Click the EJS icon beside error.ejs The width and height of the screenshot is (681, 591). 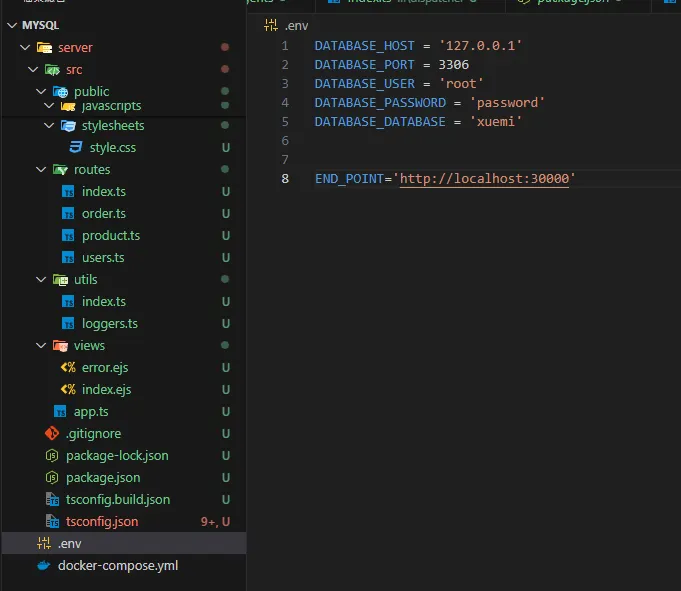tap(68, 368)
